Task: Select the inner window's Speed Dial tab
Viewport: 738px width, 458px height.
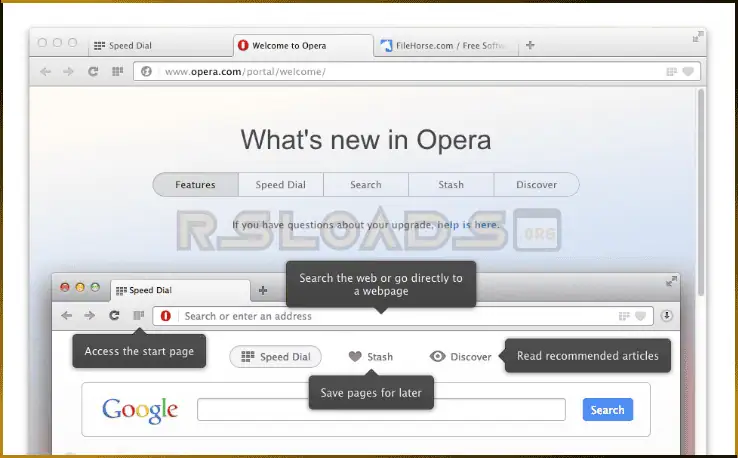Action: [180, 290]
